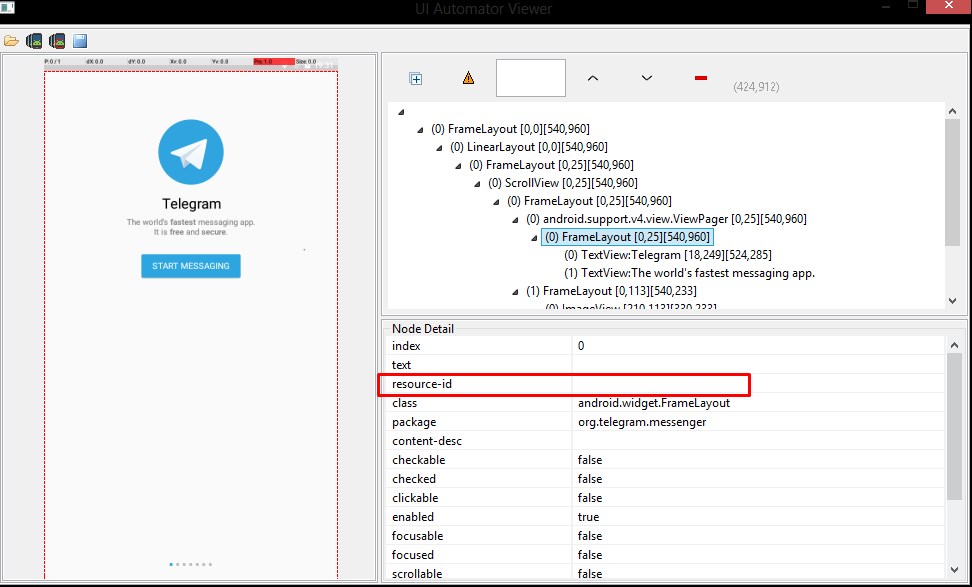This screenshot has width=972, height=587.
Task: Click the tree panel scrollbar up arrow
Action: (953, 111)
